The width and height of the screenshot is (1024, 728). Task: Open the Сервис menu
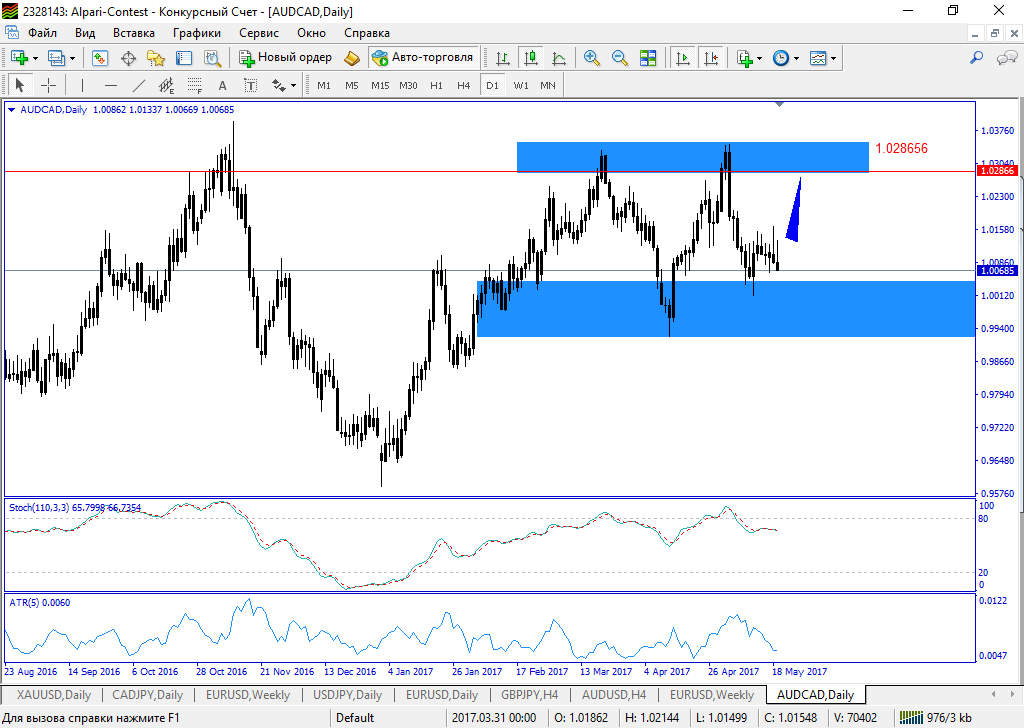pyautogui.click(x=259, y=33)
